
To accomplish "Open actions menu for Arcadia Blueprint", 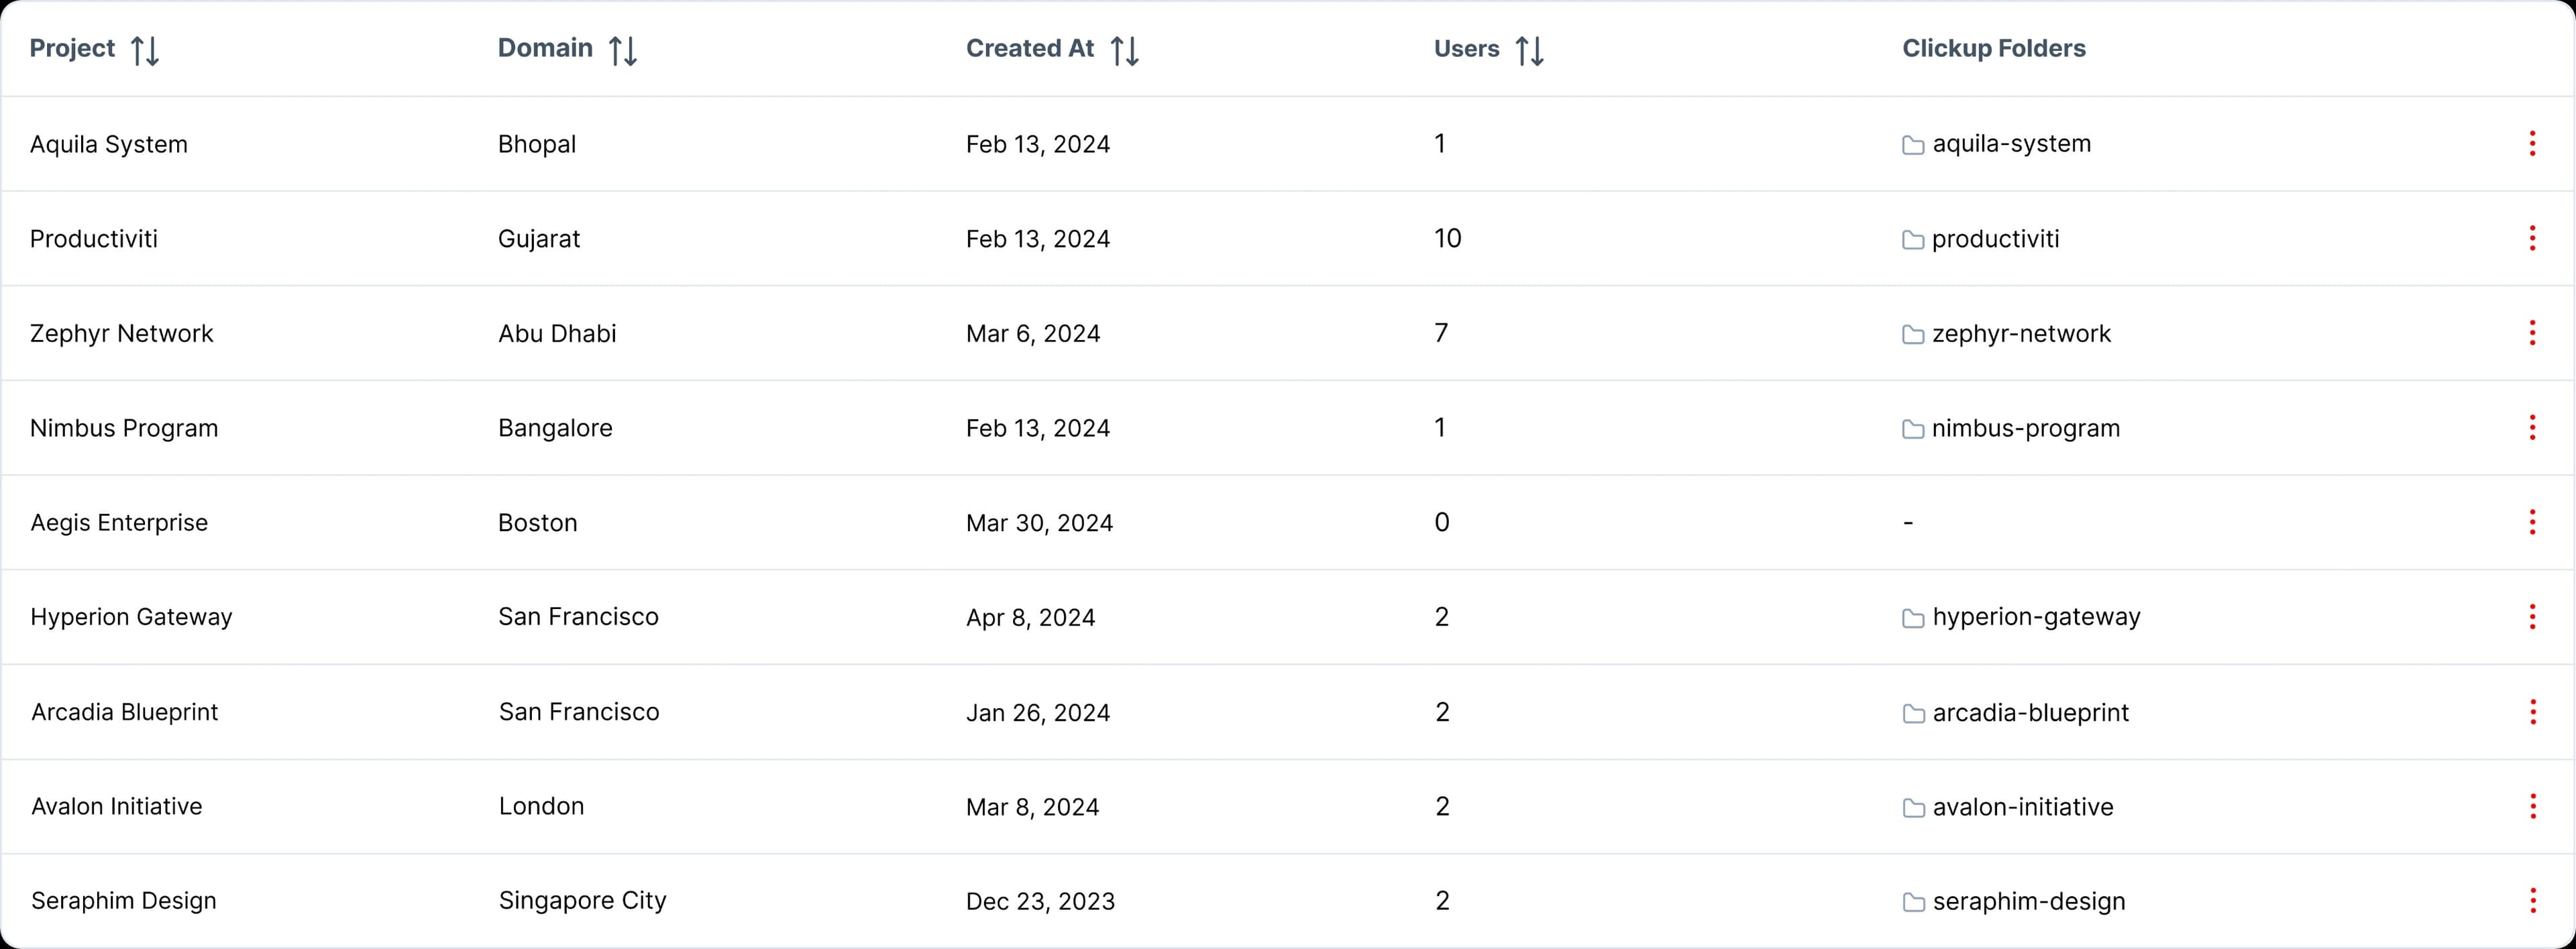I will [2532, 712].
